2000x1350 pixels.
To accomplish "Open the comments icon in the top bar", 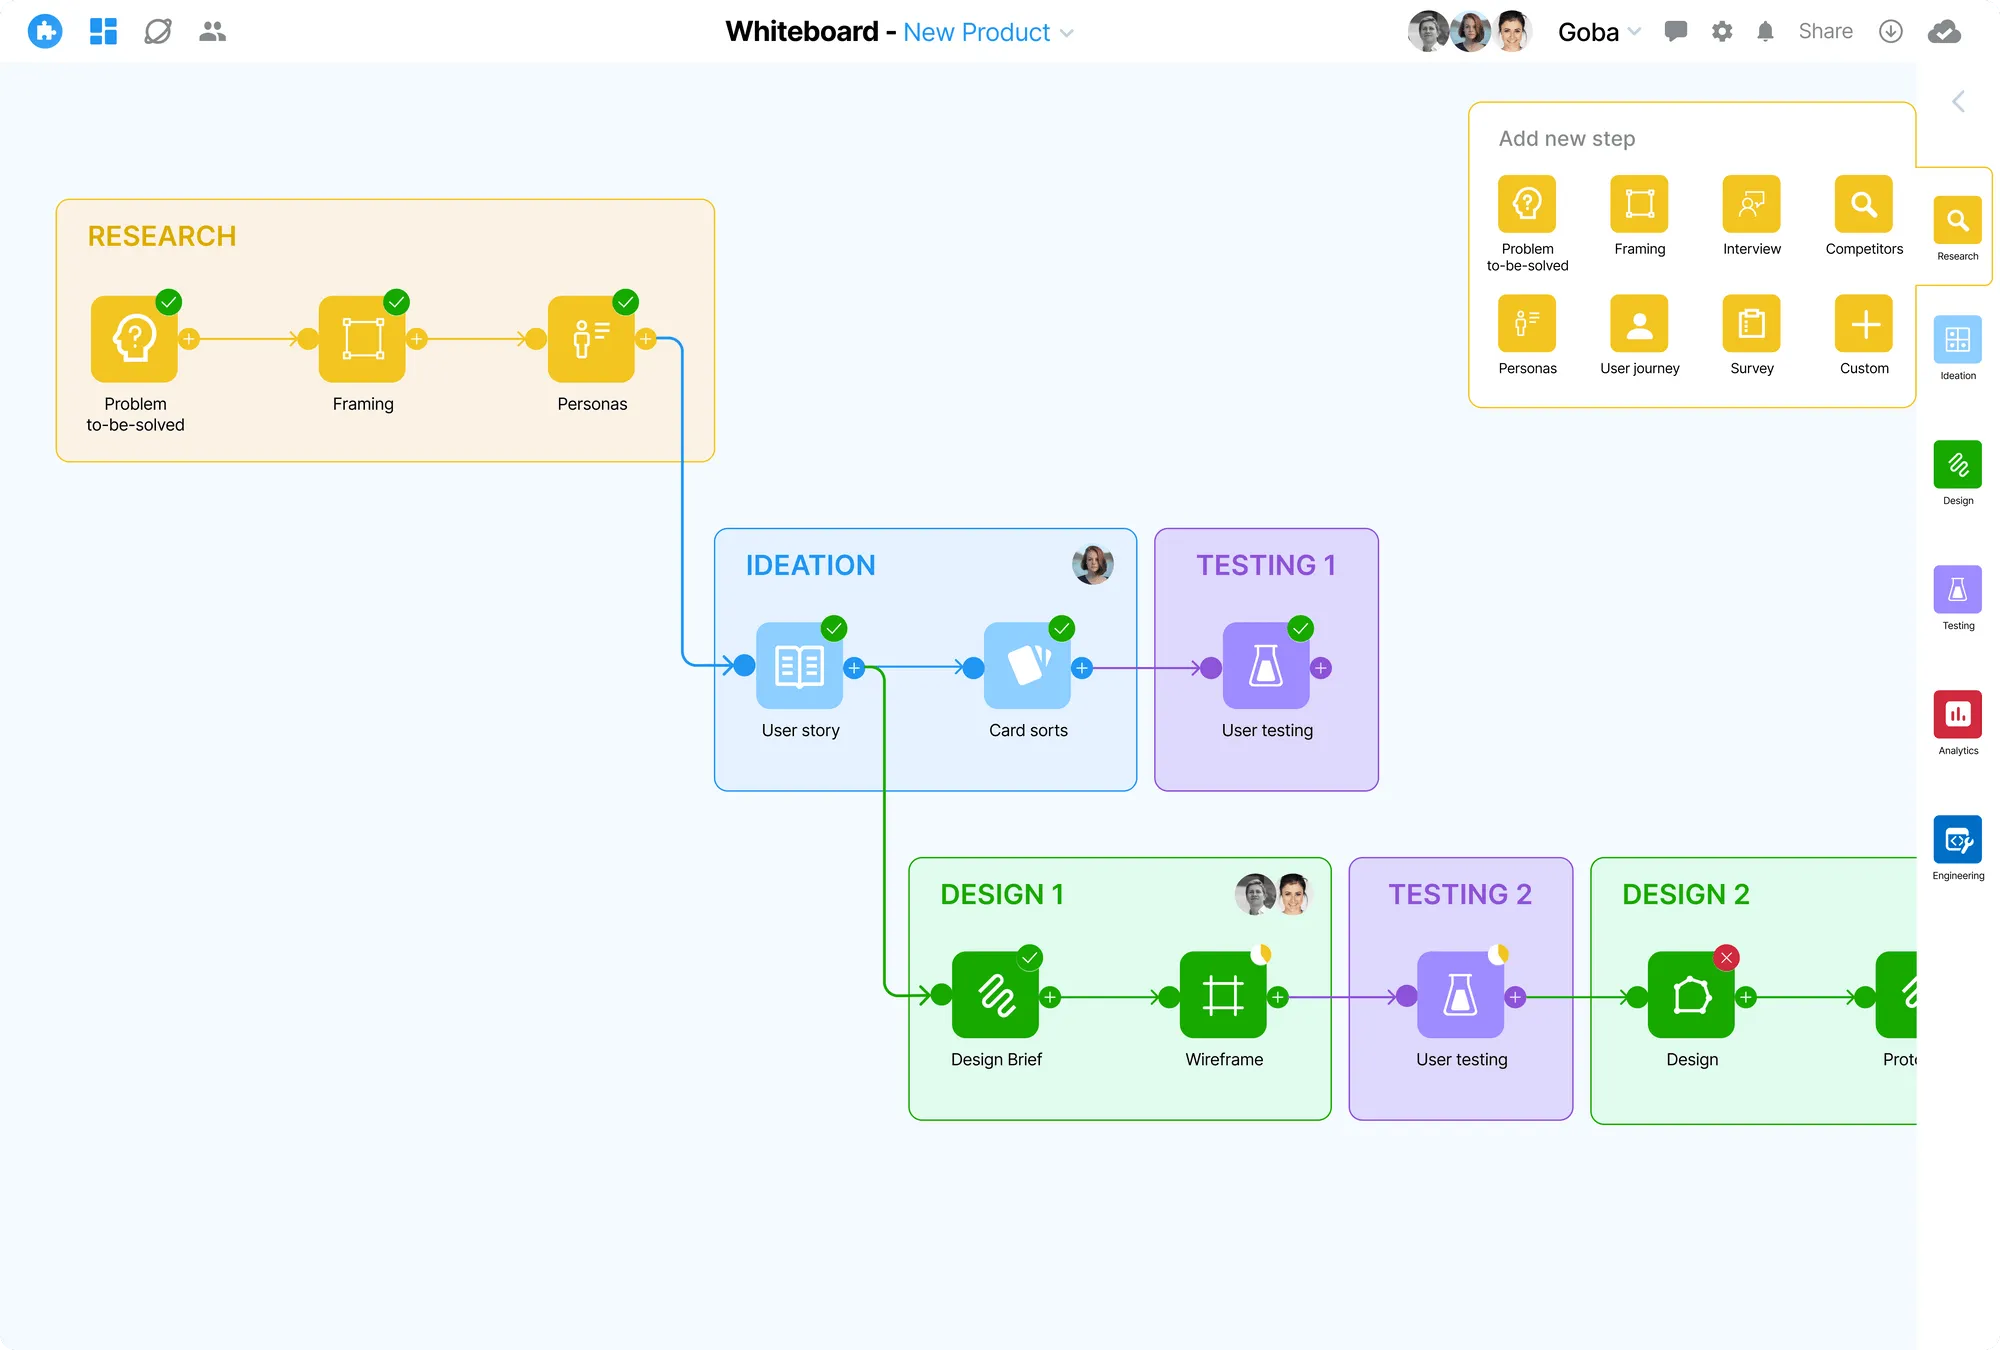I will pos(1676,31).
